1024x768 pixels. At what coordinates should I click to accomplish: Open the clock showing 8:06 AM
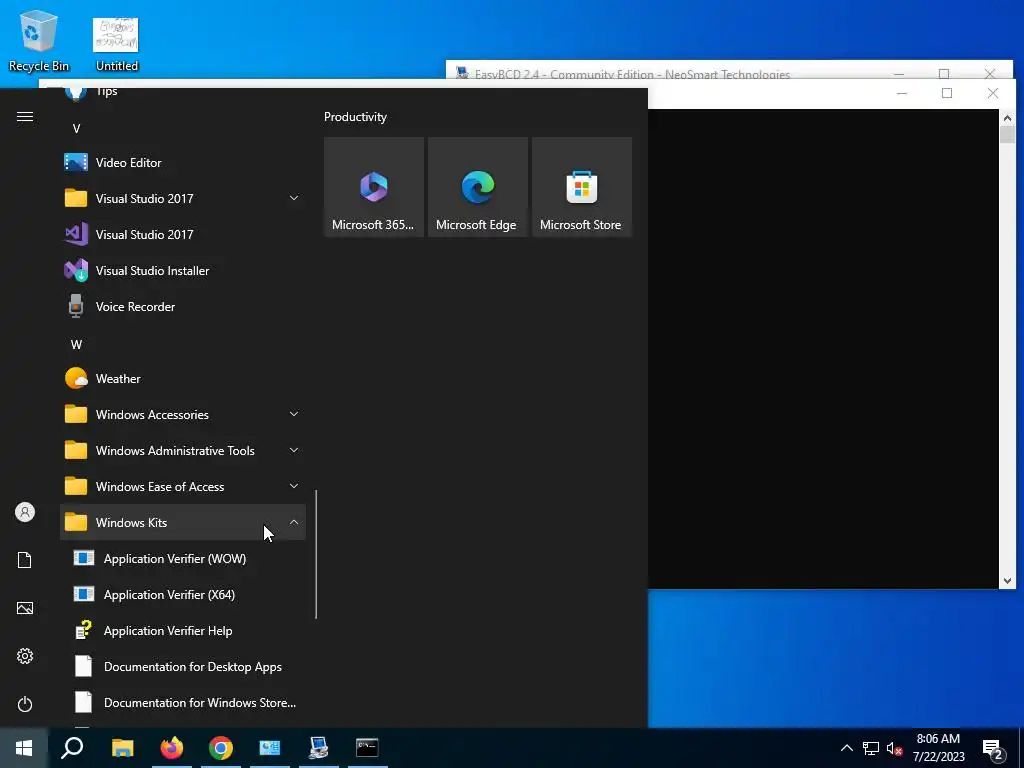coord(938,748)
